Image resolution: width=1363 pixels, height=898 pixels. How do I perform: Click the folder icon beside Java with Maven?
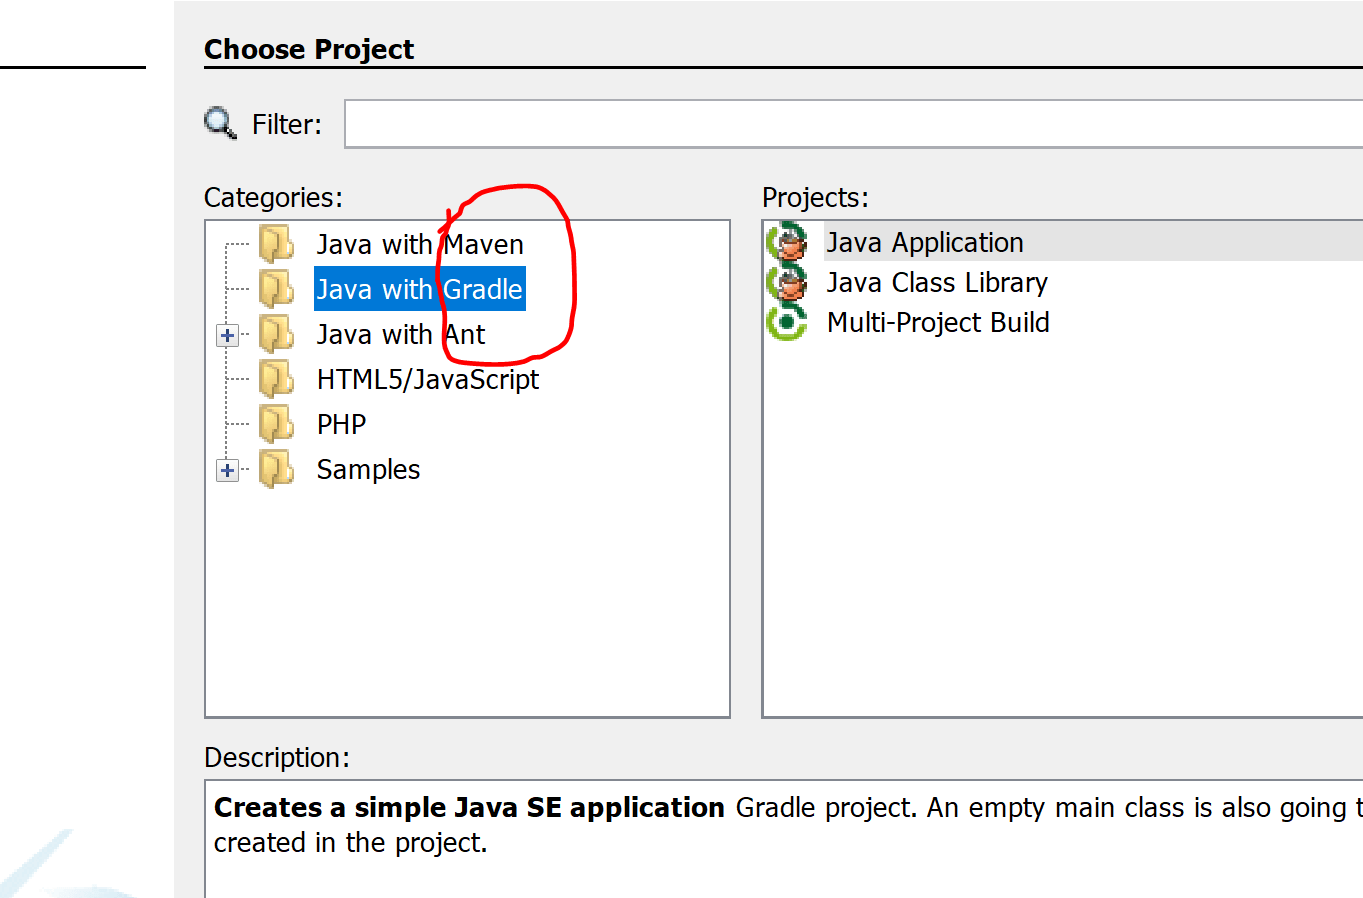click(x=277, y=243)
